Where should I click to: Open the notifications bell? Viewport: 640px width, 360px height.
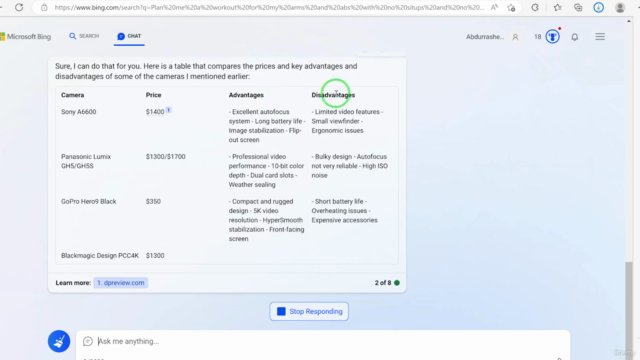click(x=575, y=37)
